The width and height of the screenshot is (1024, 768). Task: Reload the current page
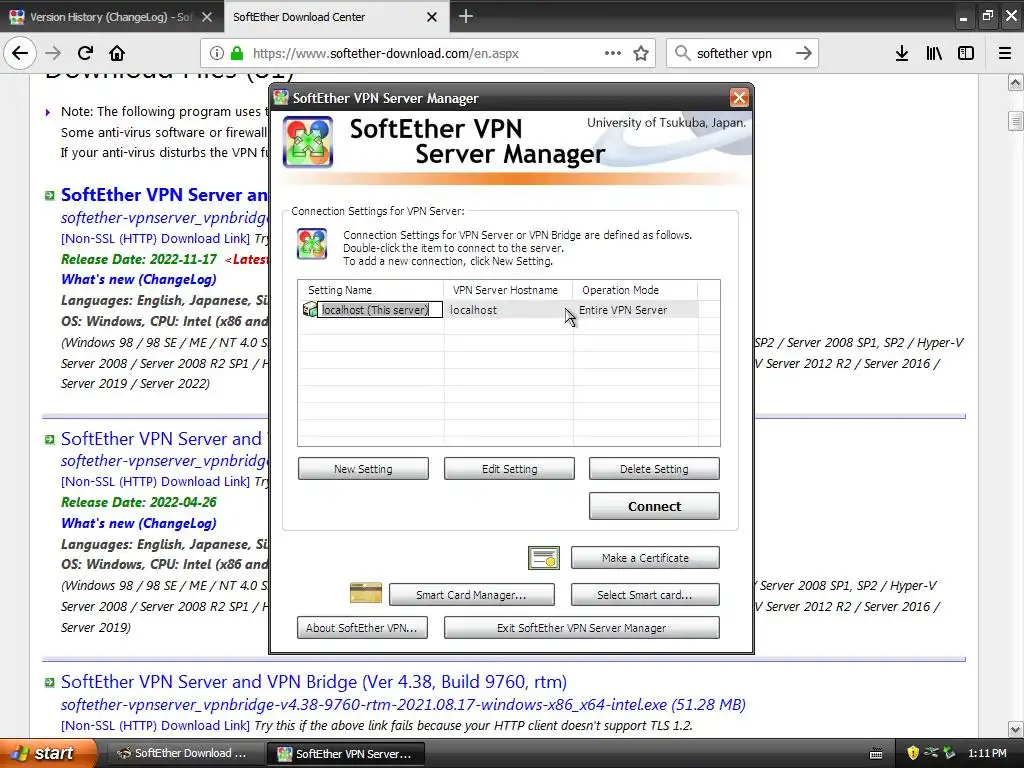85,53
